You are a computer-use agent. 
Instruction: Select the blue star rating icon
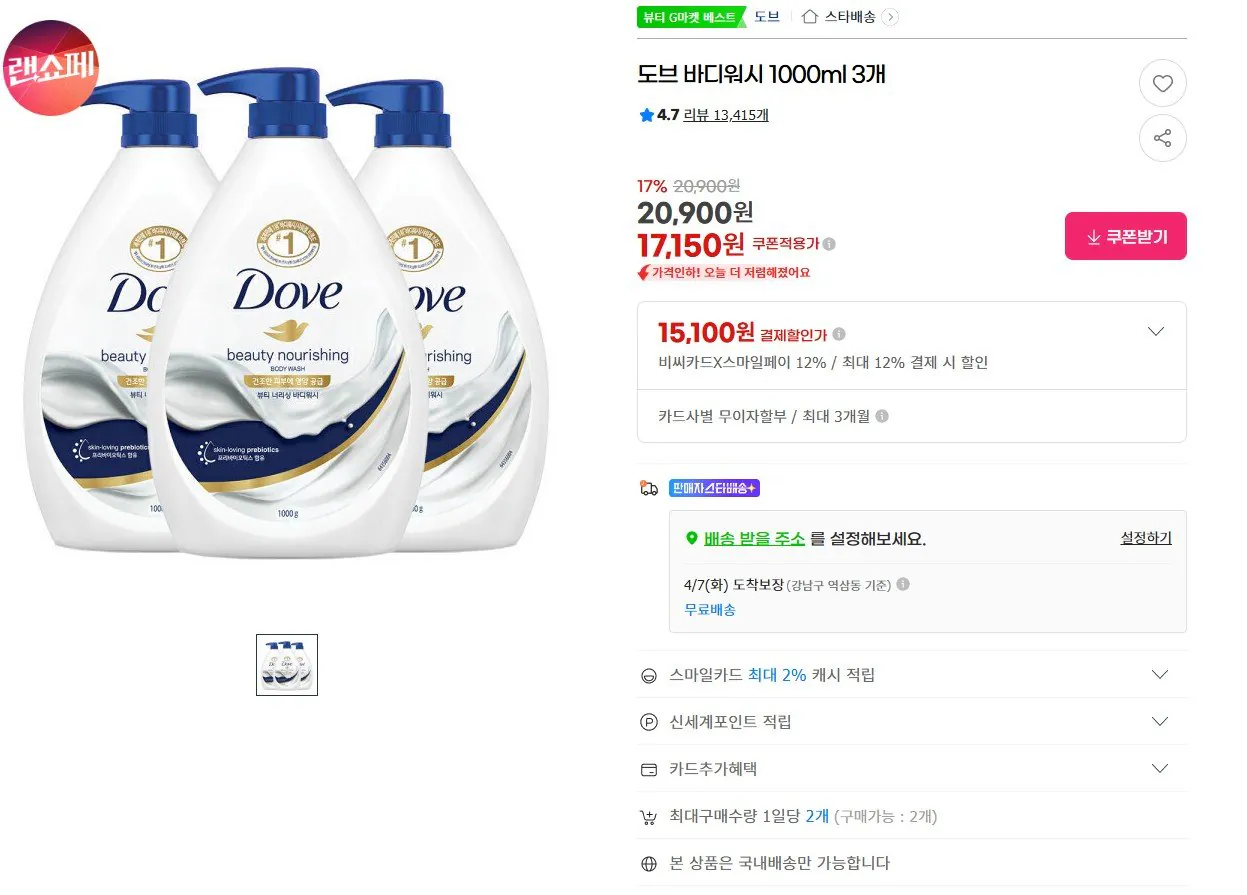pos(645,115)
